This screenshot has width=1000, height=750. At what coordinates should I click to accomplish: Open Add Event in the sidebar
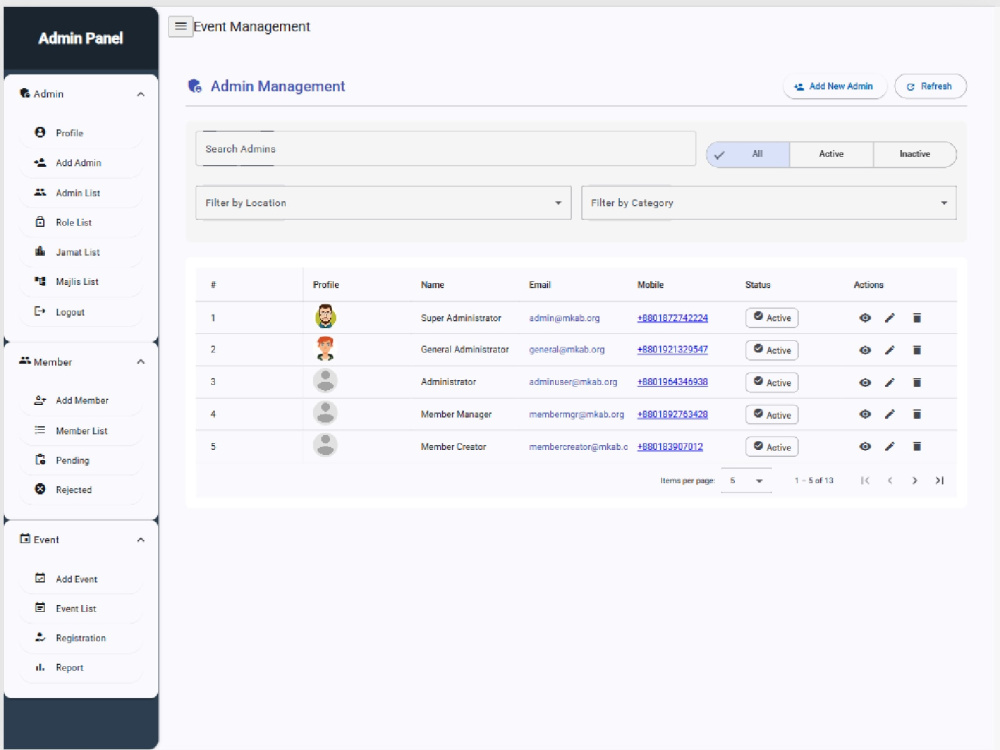81,579
